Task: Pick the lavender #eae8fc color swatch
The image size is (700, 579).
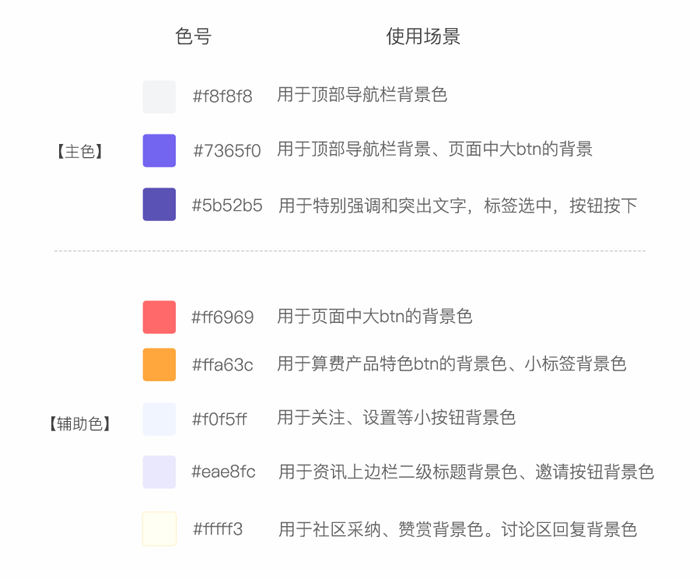Action: (x=159, y=472)
